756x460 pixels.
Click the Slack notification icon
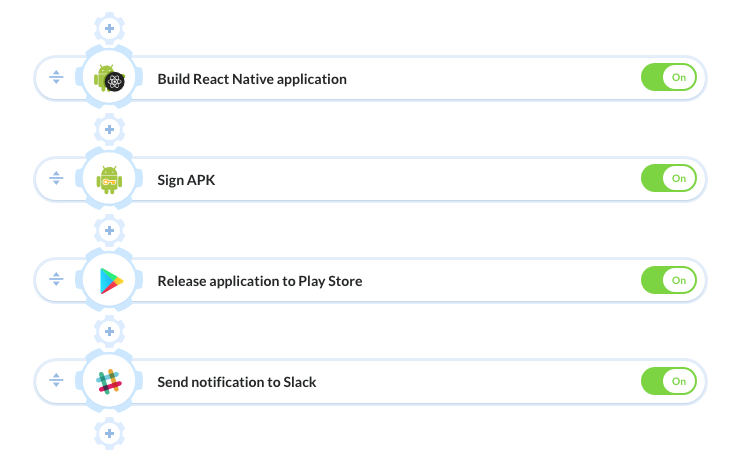click(x=109, y=381)
